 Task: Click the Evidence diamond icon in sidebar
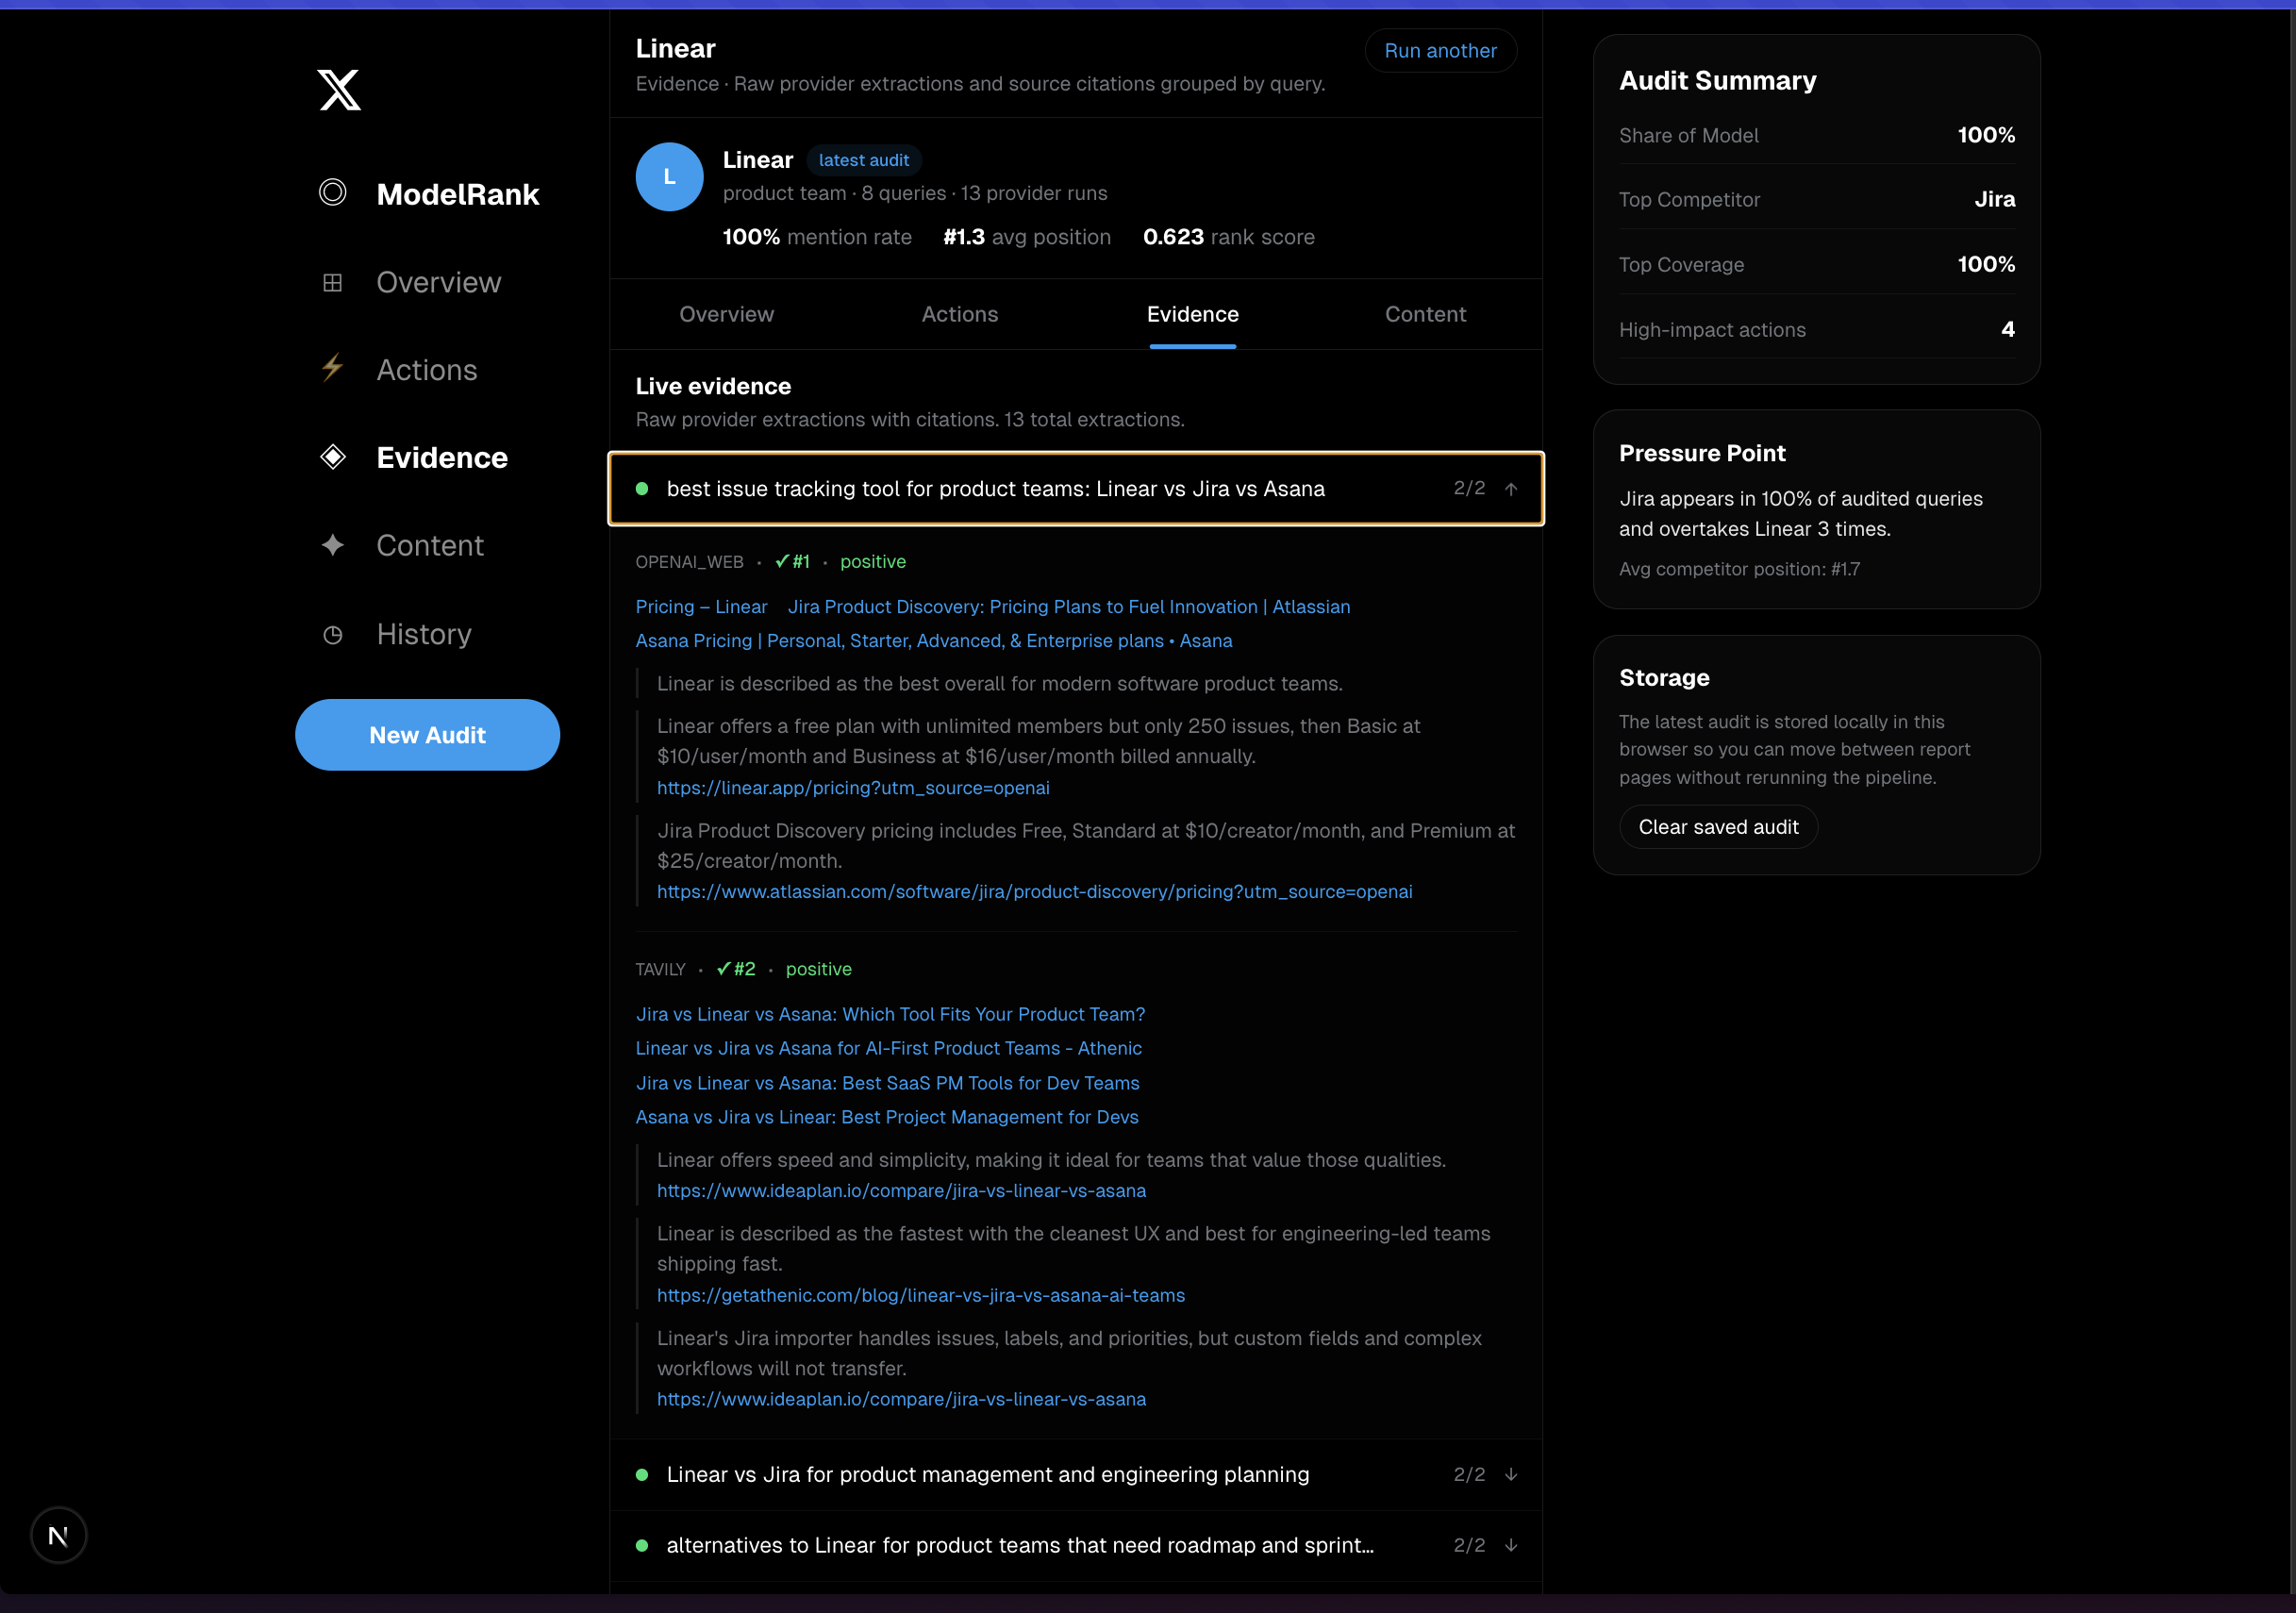pos(333,457)
